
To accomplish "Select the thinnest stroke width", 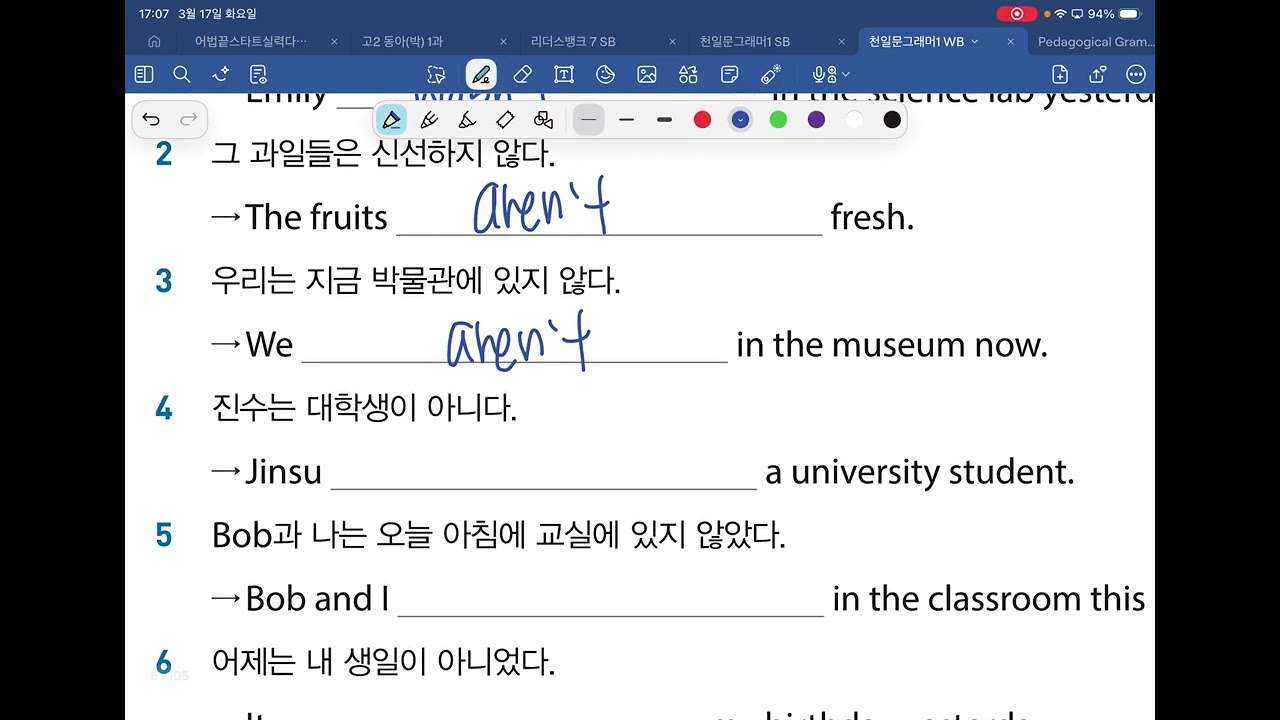I will 589,120.
